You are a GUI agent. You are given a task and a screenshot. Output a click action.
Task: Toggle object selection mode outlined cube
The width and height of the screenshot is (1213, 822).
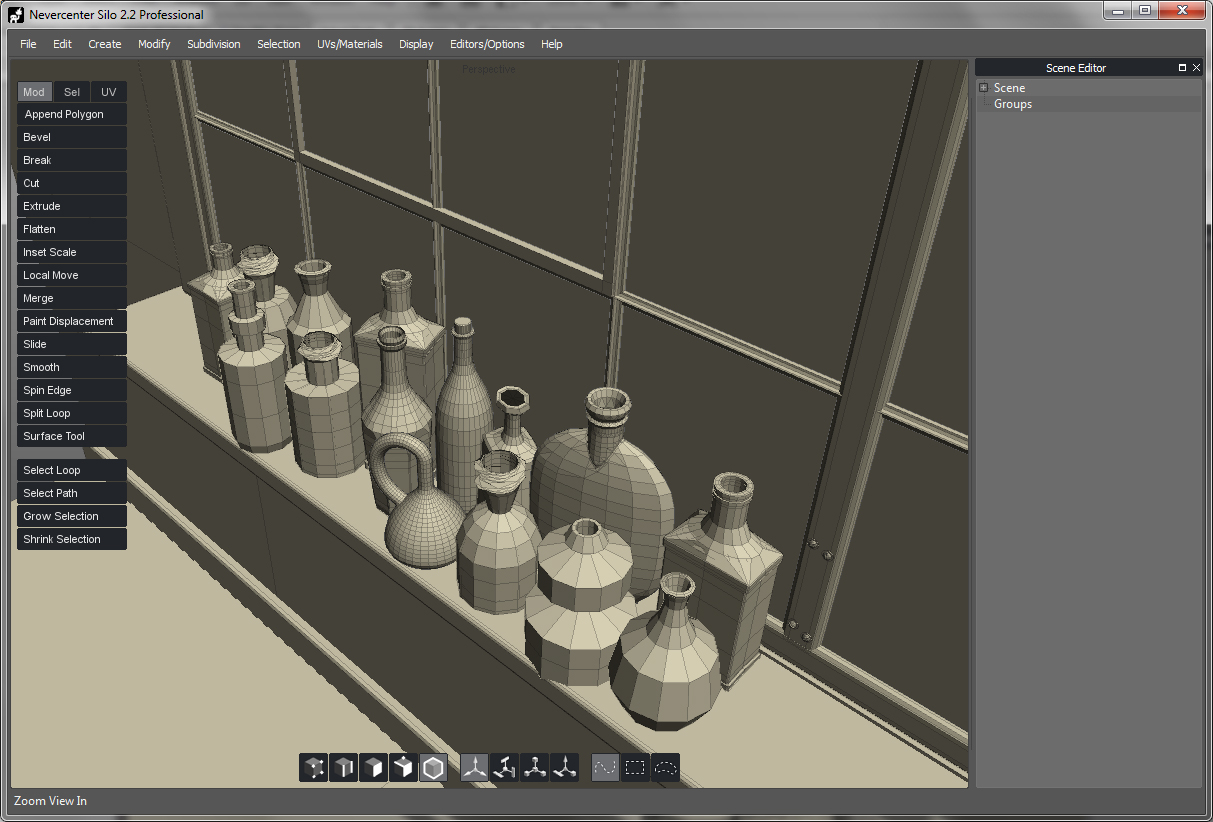point(433,768)
